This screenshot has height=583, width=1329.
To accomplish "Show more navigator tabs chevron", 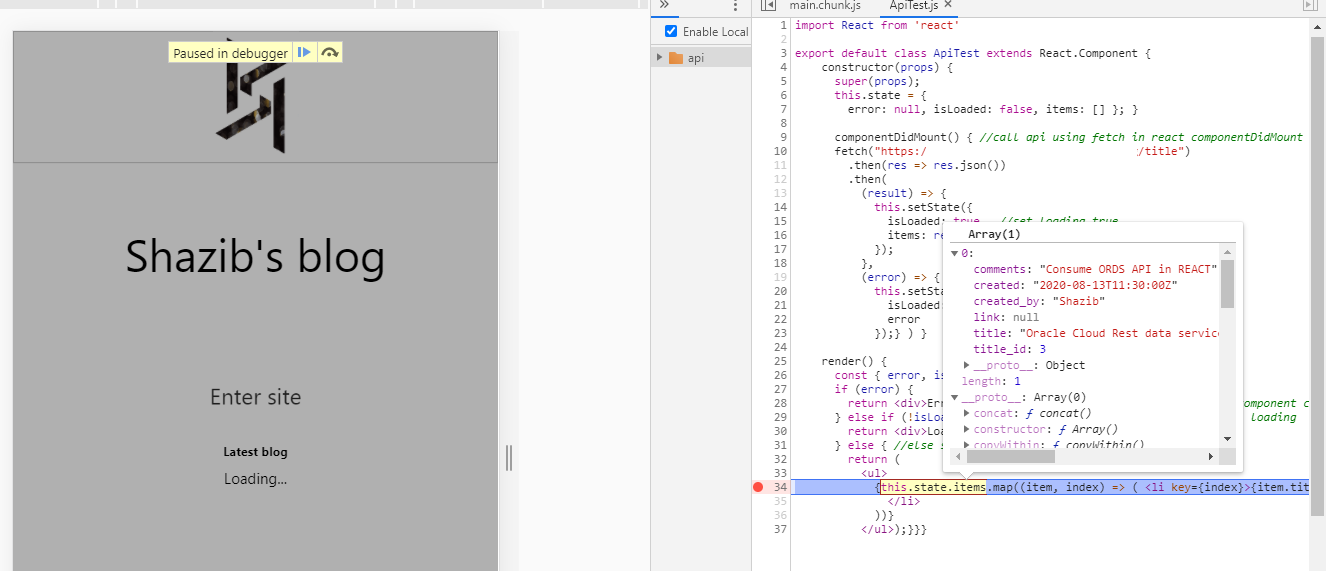I will click(x=665, y=5).
